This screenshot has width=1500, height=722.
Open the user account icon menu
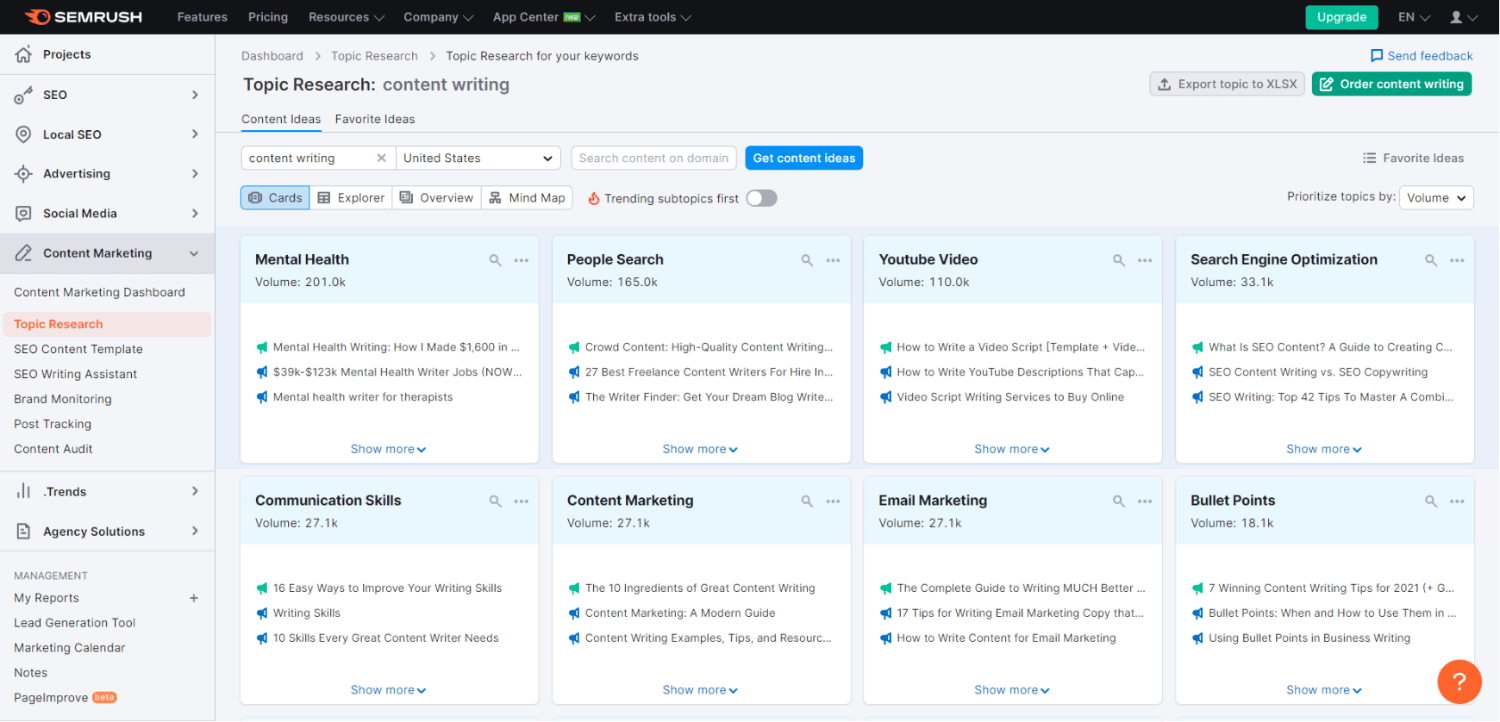click(x=1463, y=17)
